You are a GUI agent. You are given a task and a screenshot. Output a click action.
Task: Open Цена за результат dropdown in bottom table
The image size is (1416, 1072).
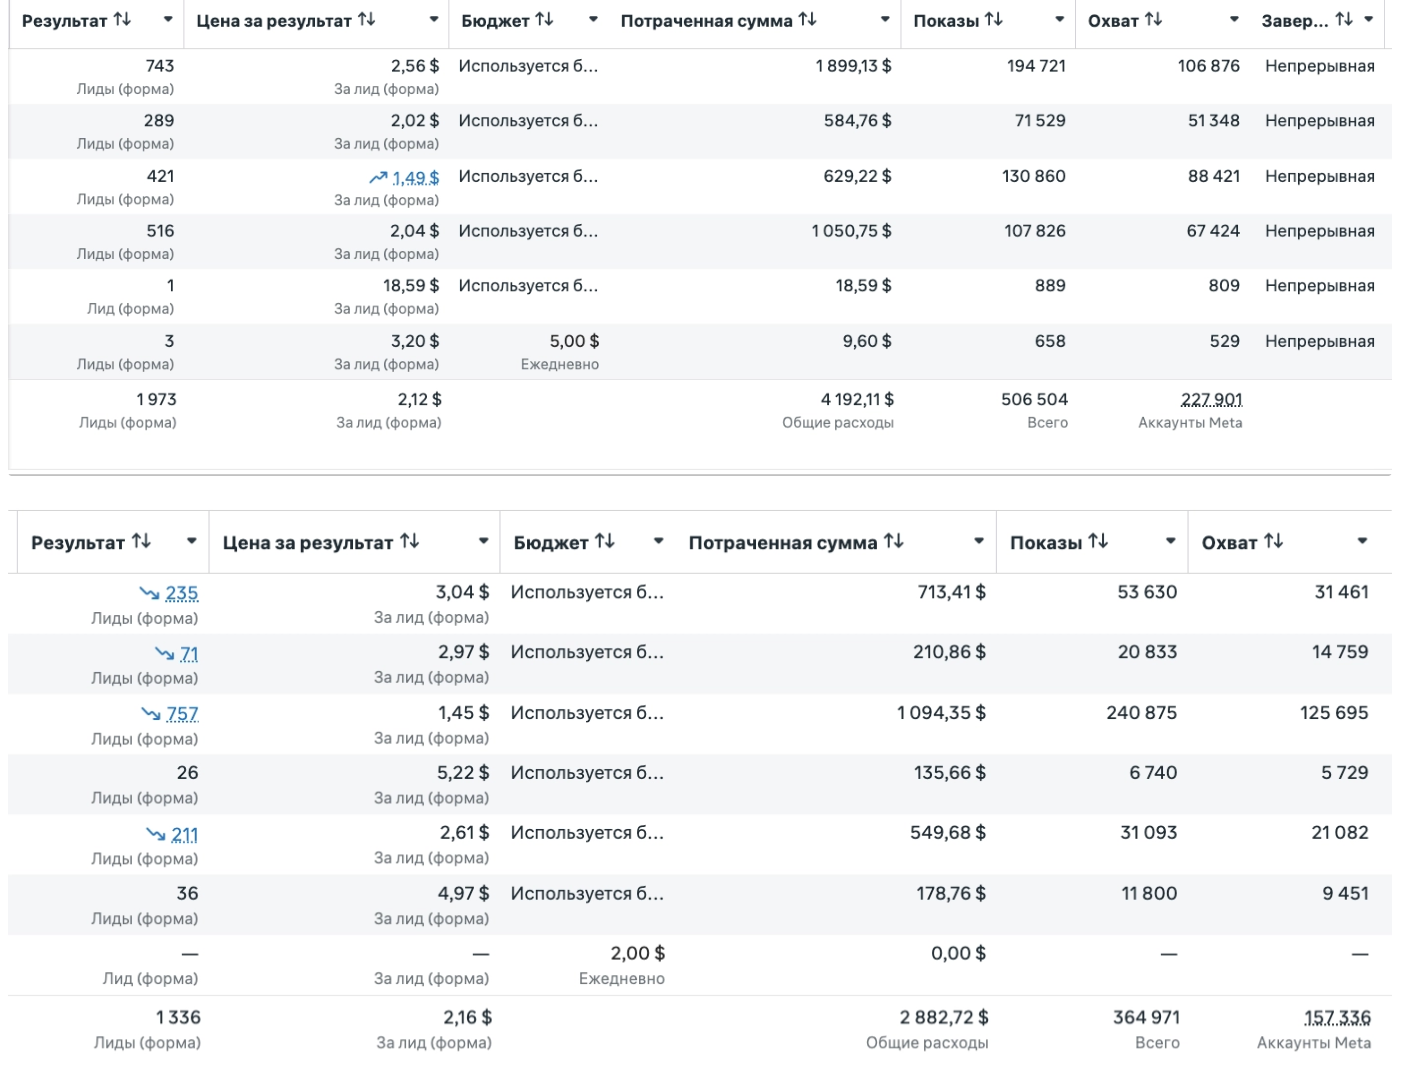click(483, 542)
